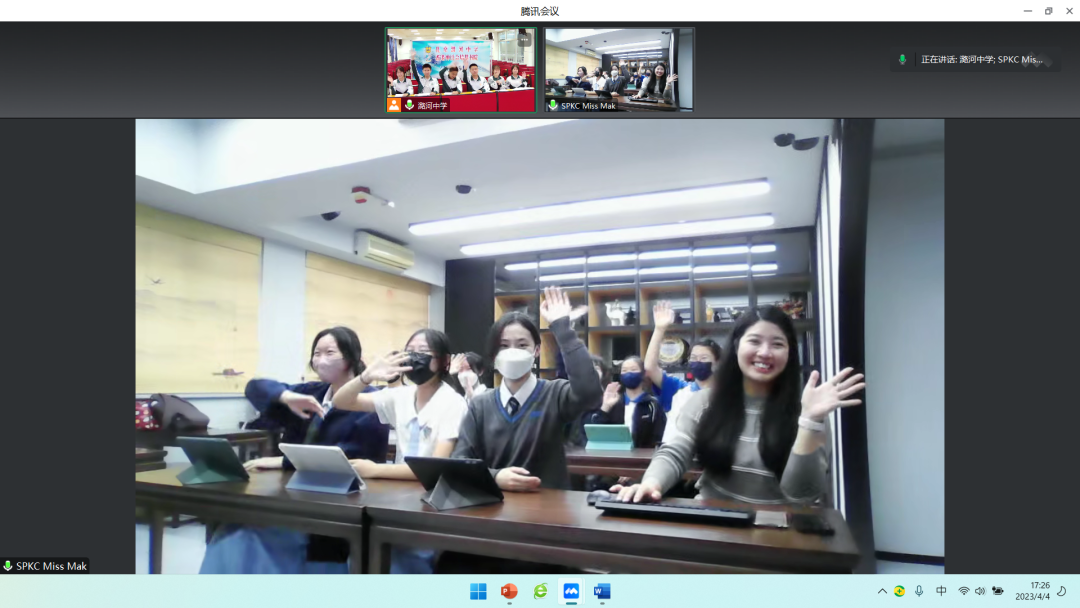Screen dimensions: 1080x608
Task: Switch to Tencent Meeting taskbar icon
Action: click(571, 591)
